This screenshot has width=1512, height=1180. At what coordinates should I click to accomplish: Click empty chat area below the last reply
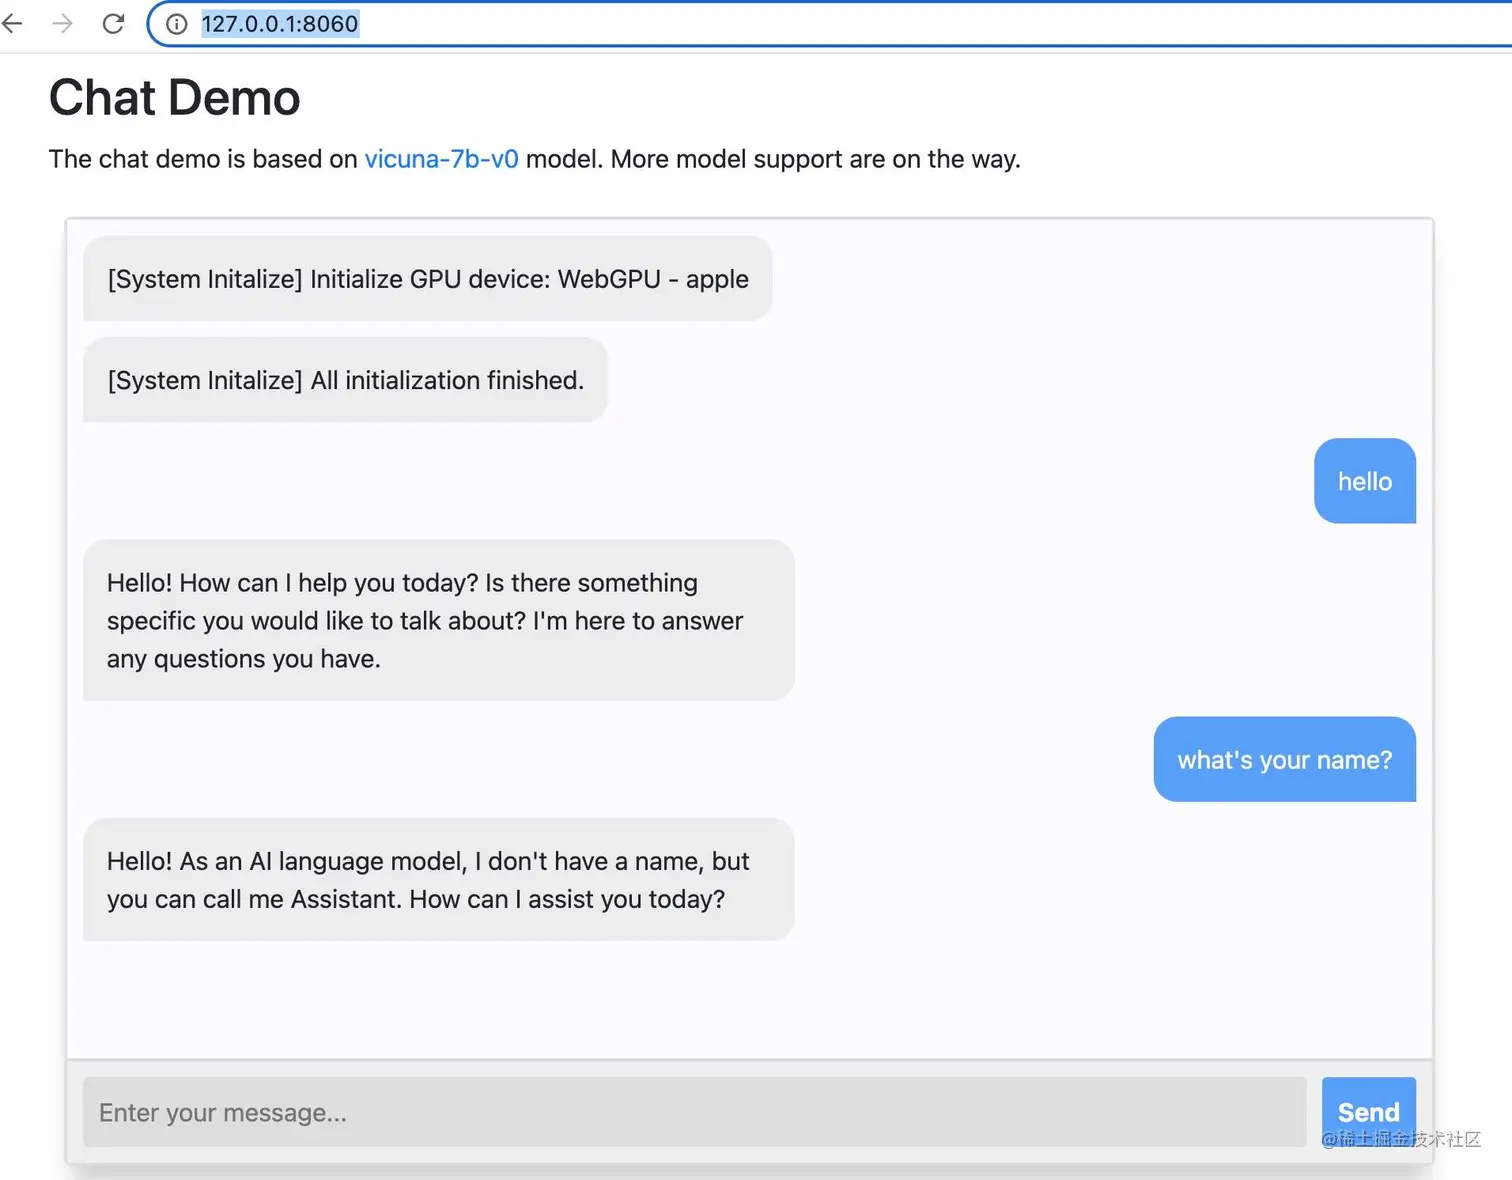750,1000
